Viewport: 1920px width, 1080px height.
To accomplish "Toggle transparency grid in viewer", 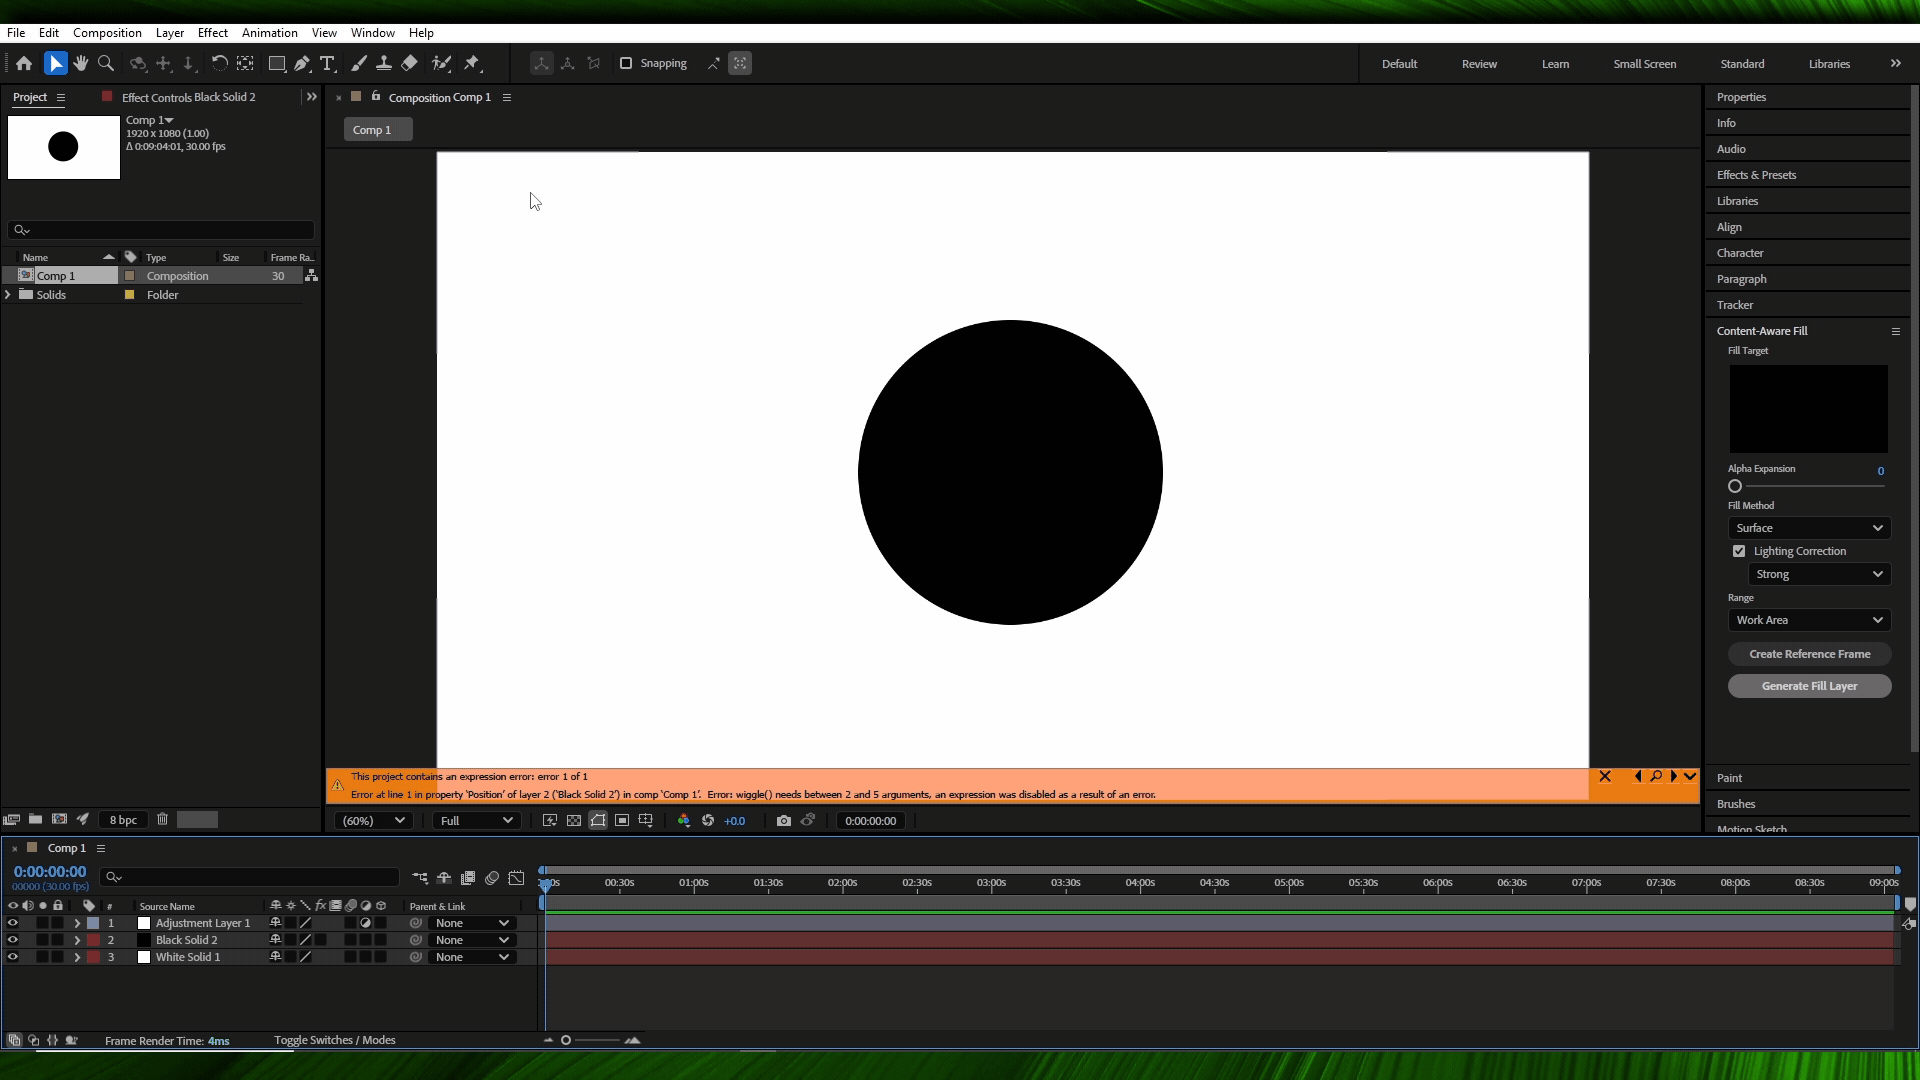I will pyautogui.click(x=574, y=821).
